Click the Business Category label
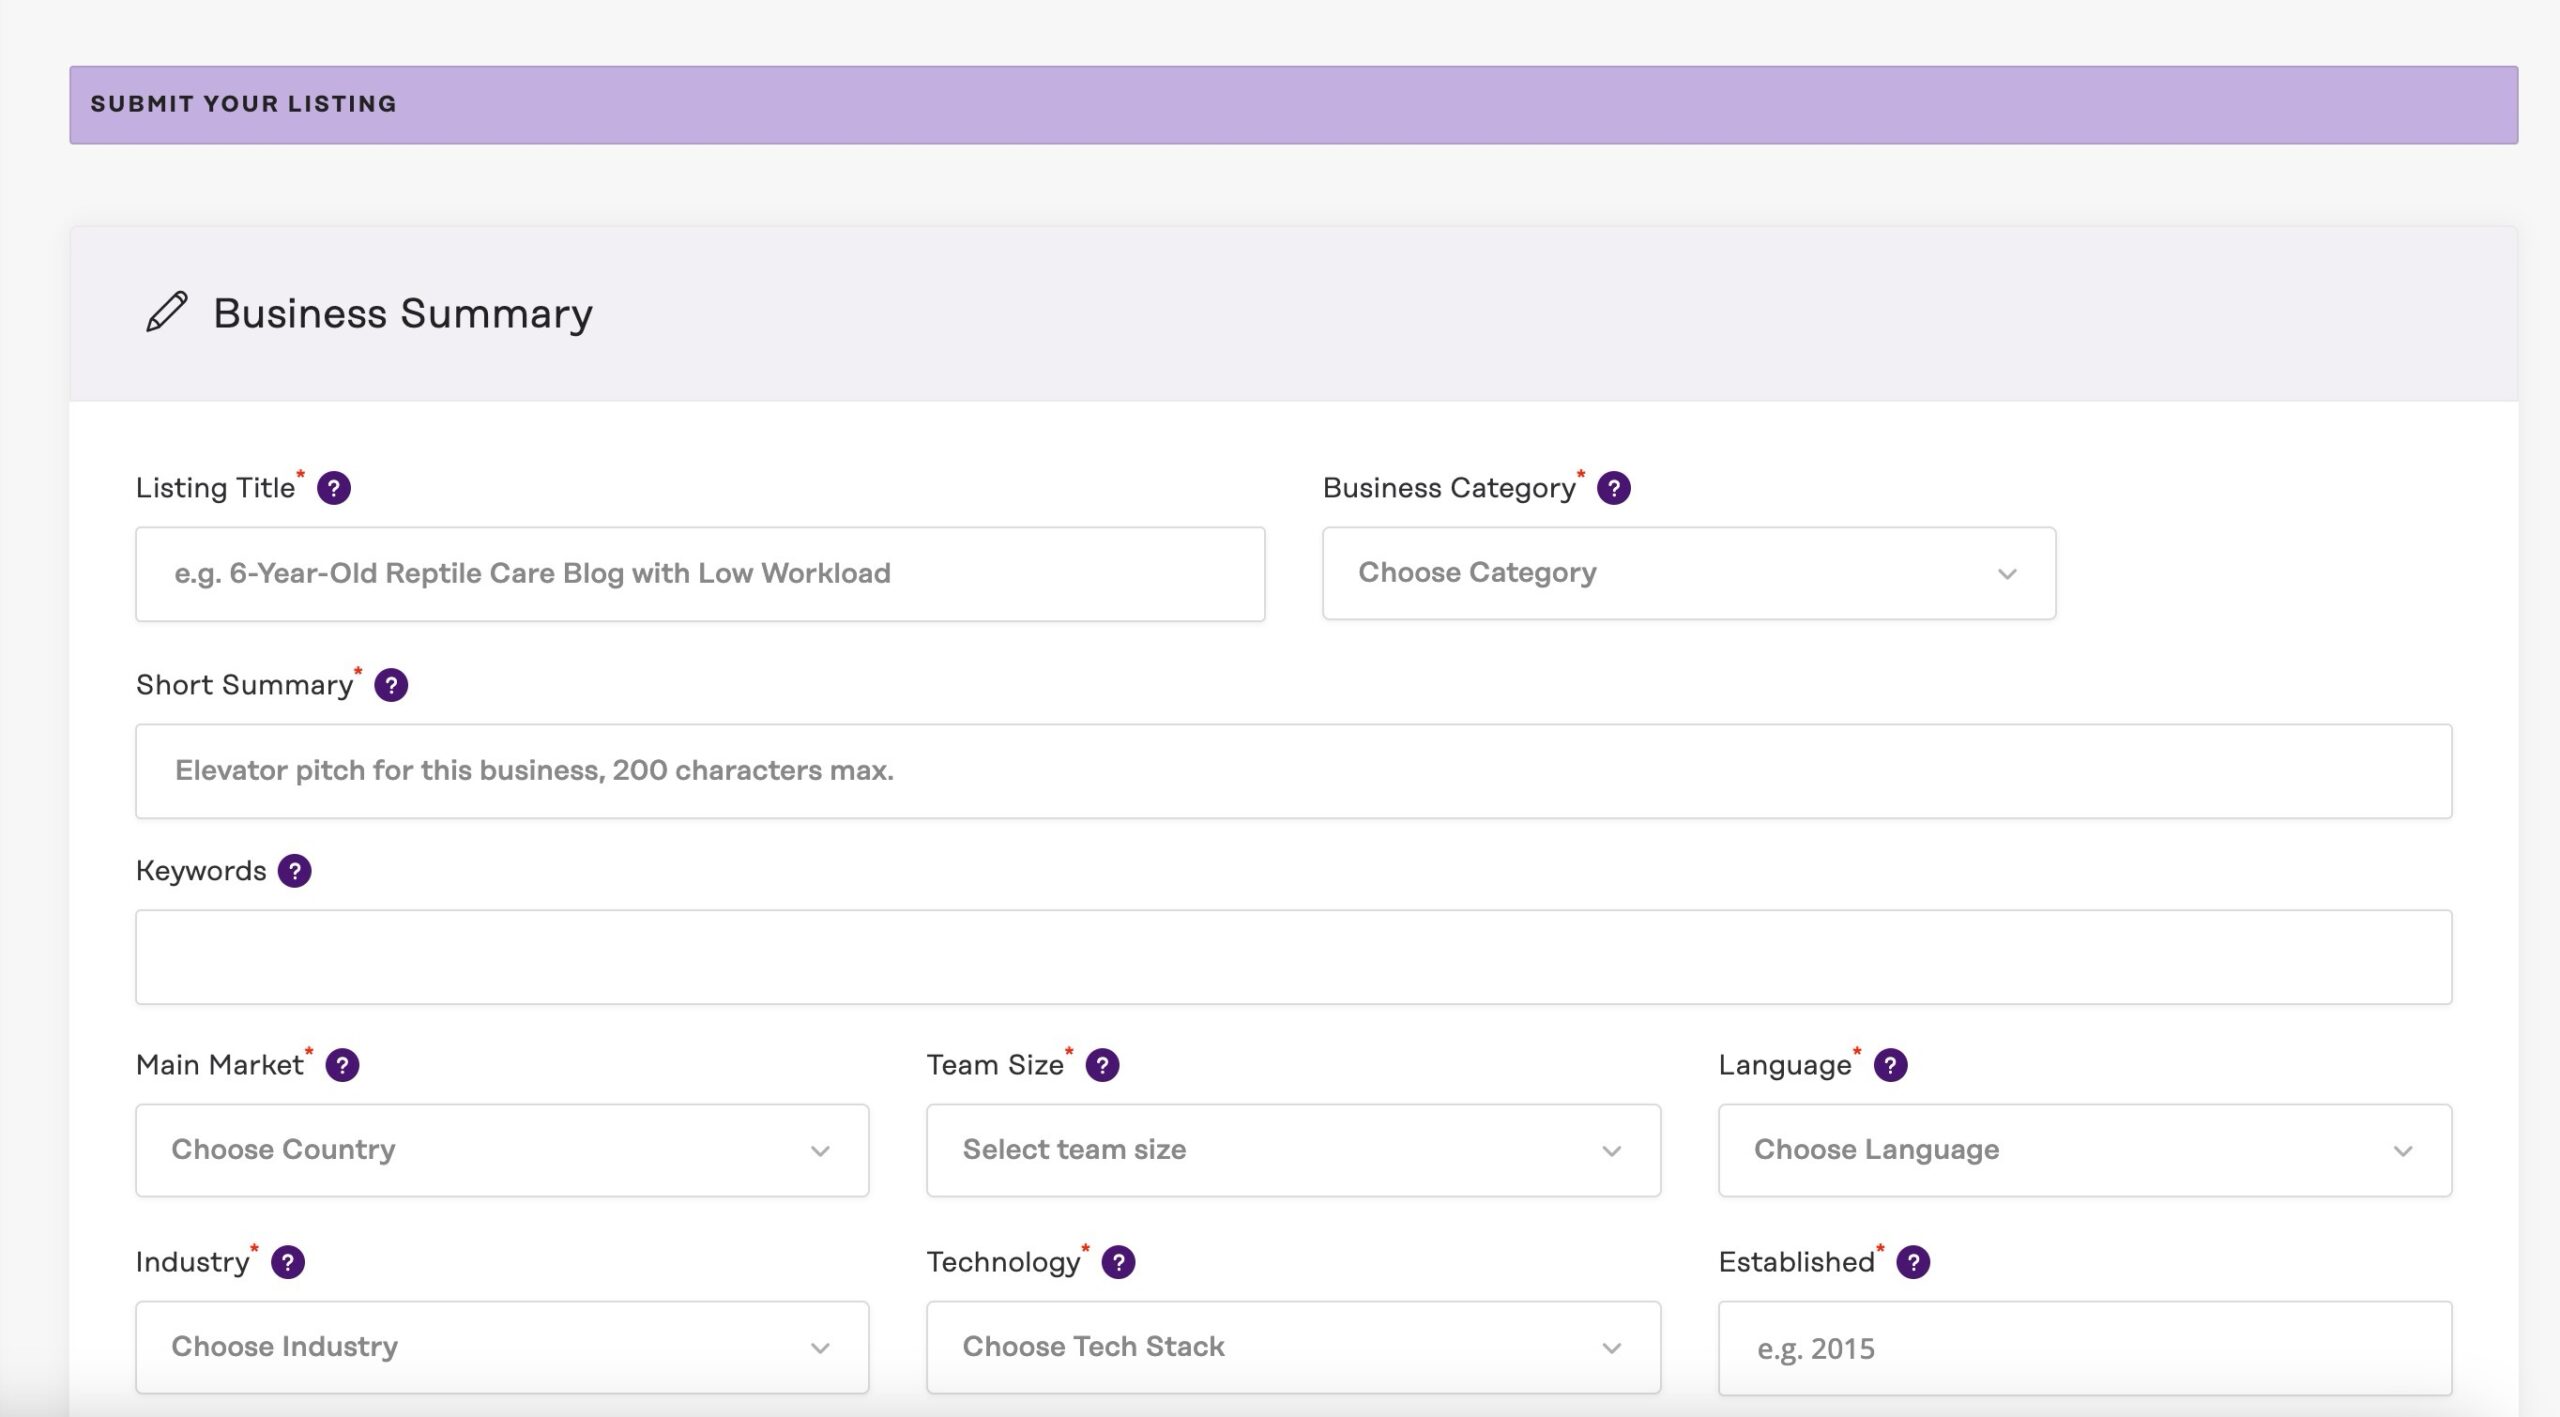The height and width of the screenshot is (1417, 2560). pos(1449,488)
